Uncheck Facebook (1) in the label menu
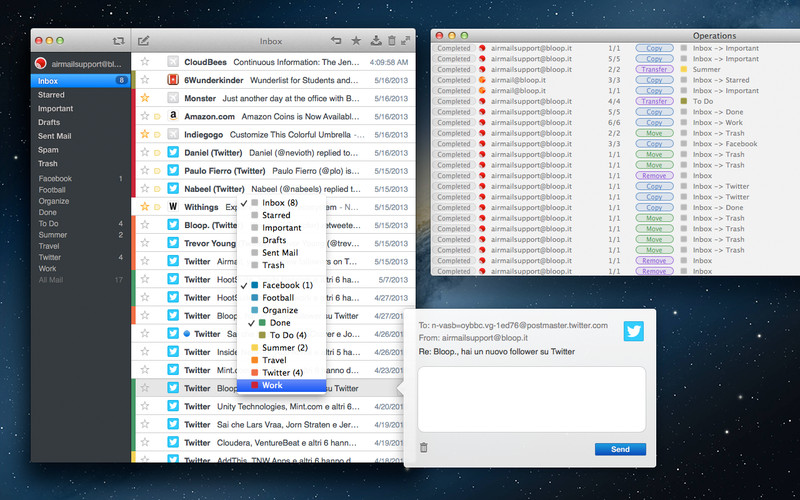 click(282, 285)
